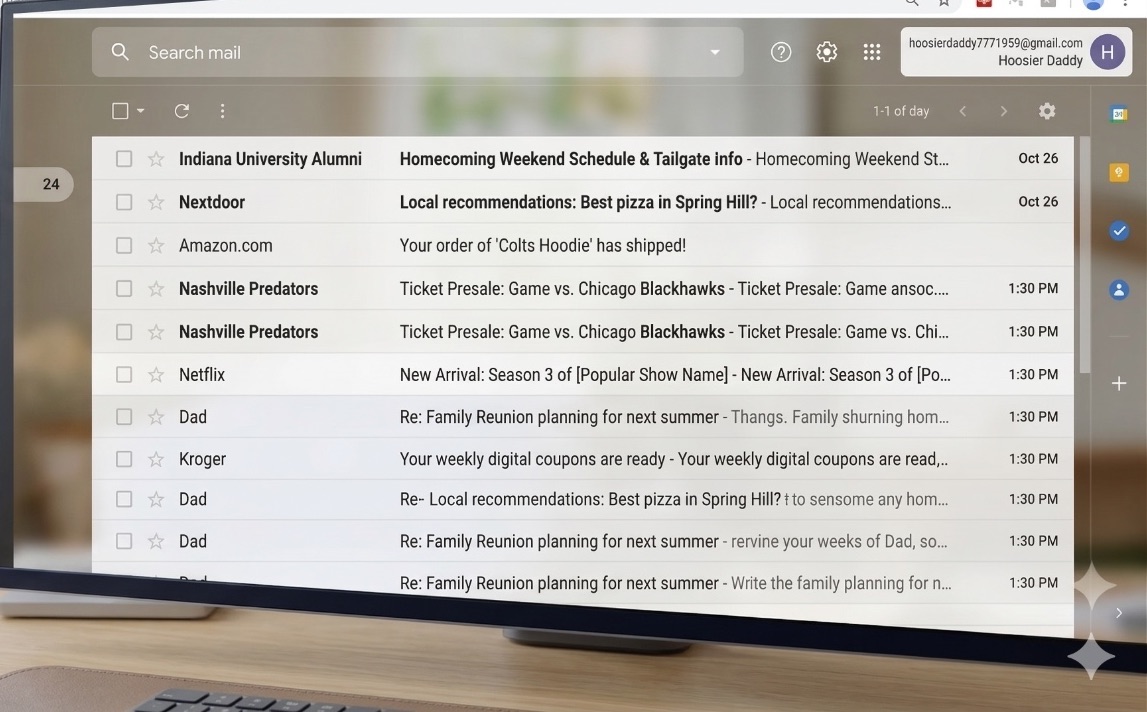The width and height of the screenshot is (1147, 712).
Task: Tick the checkbox for the Netflix email
Action: [x=124, y=375]
